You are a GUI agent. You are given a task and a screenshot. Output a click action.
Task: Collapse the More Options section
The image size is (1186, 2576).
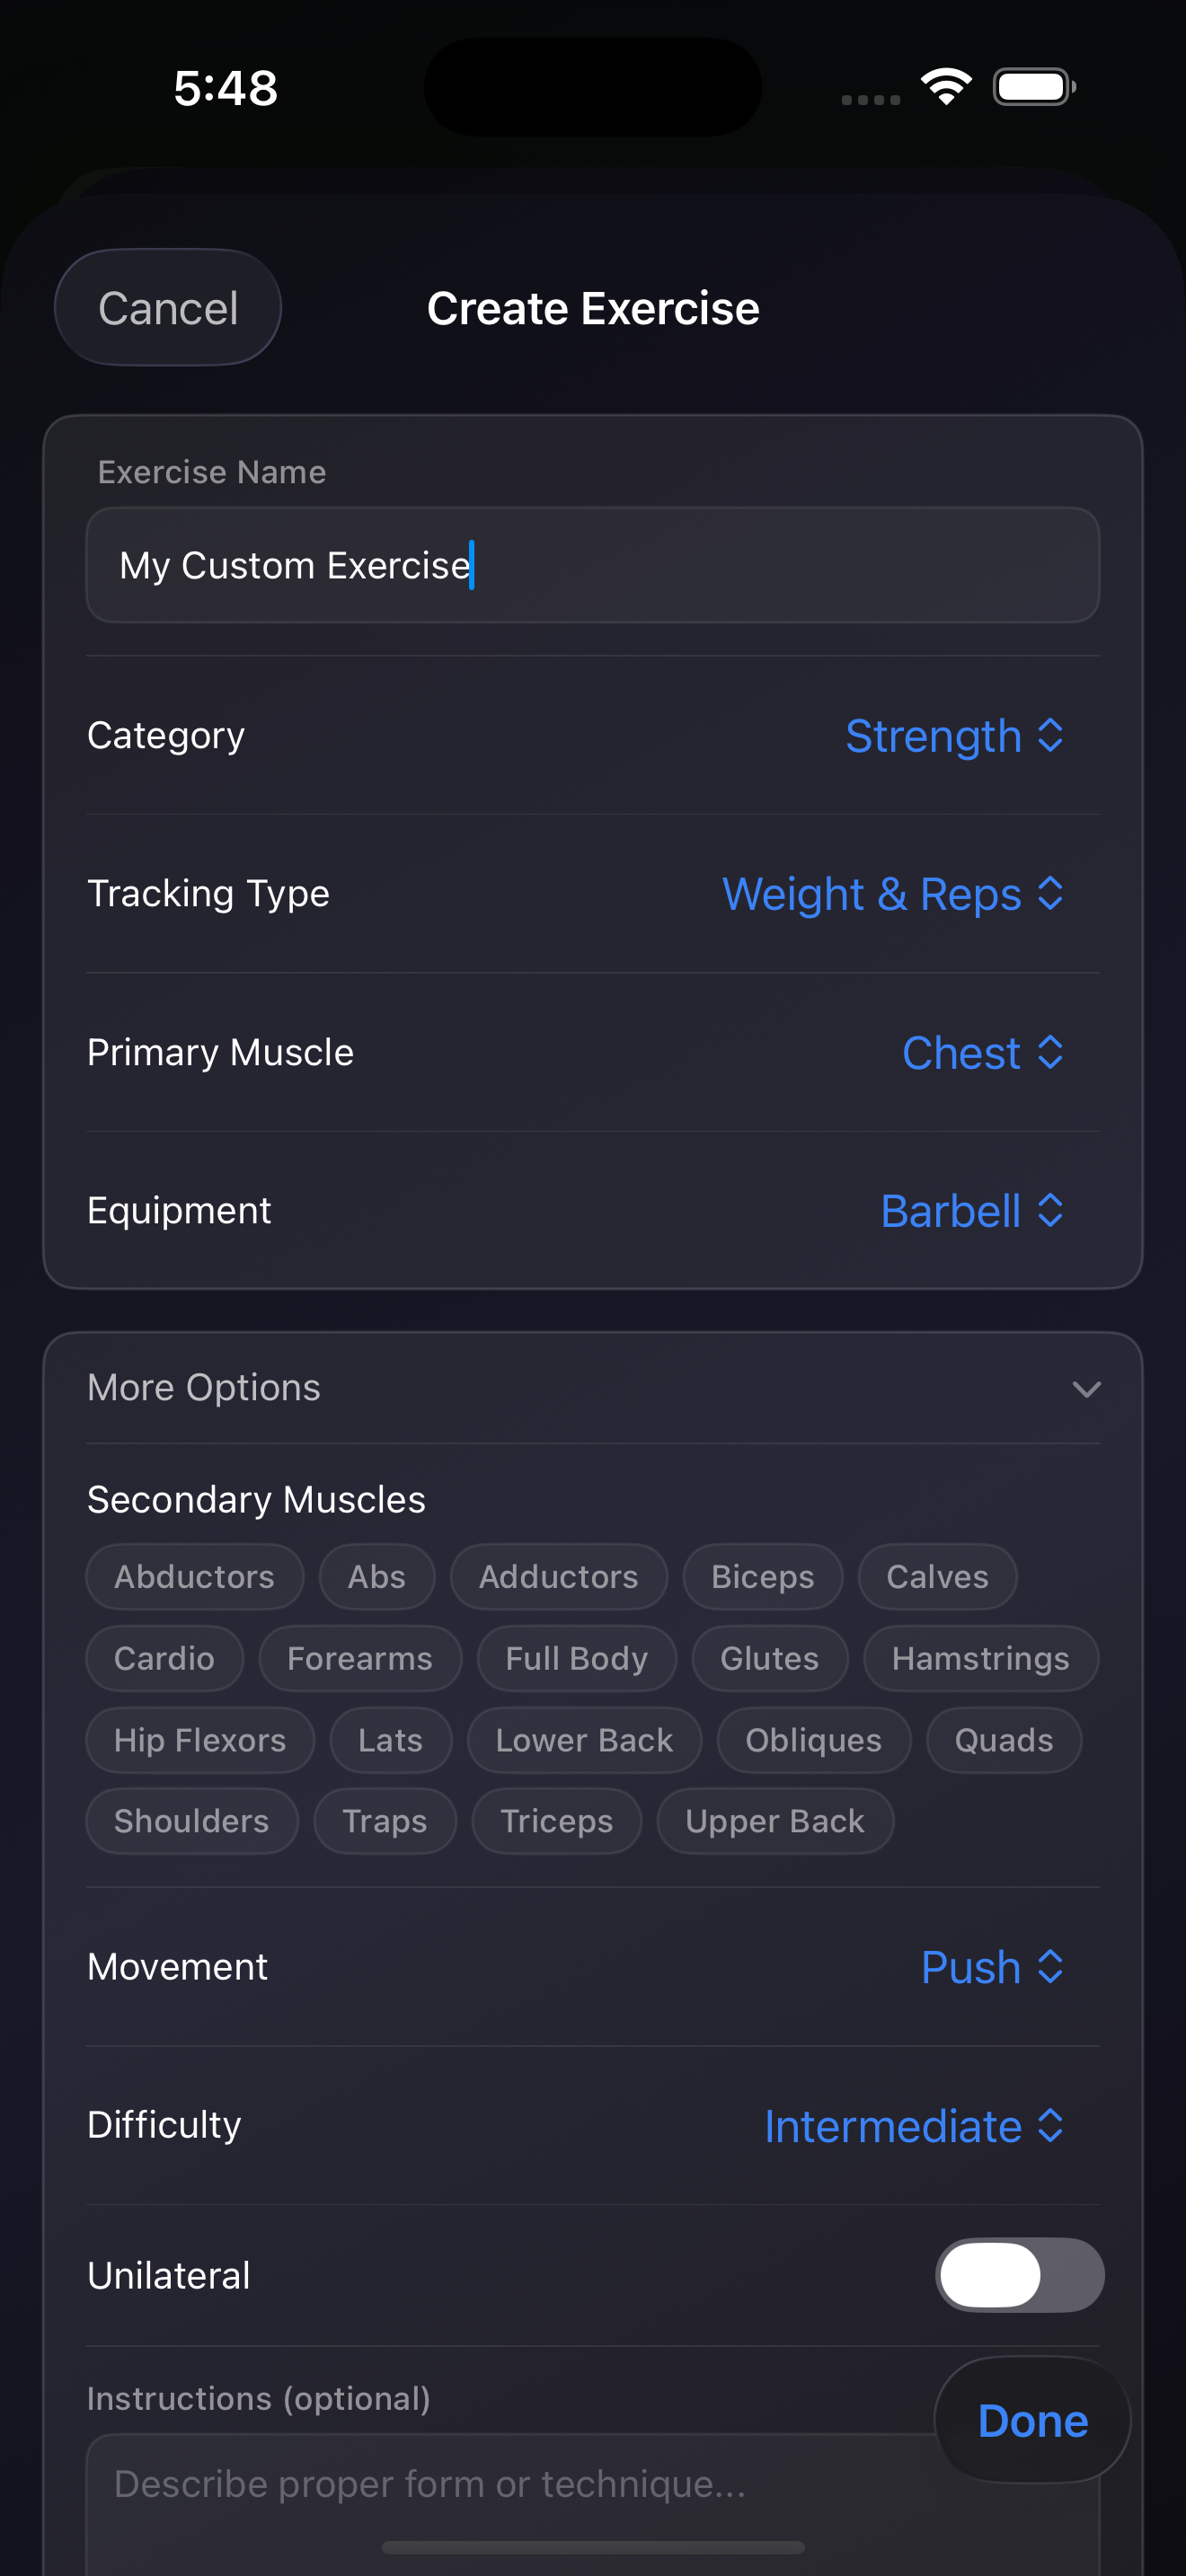1088,1388
